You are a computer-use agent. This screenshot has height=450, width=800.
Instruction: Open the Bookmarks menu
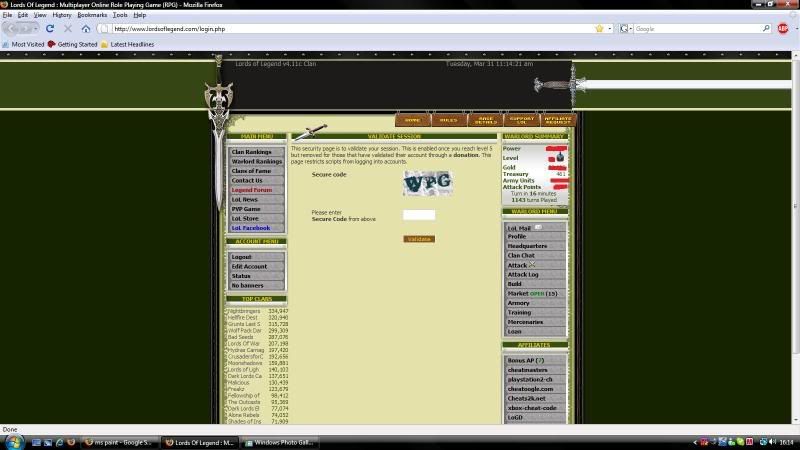coord(92,15)
